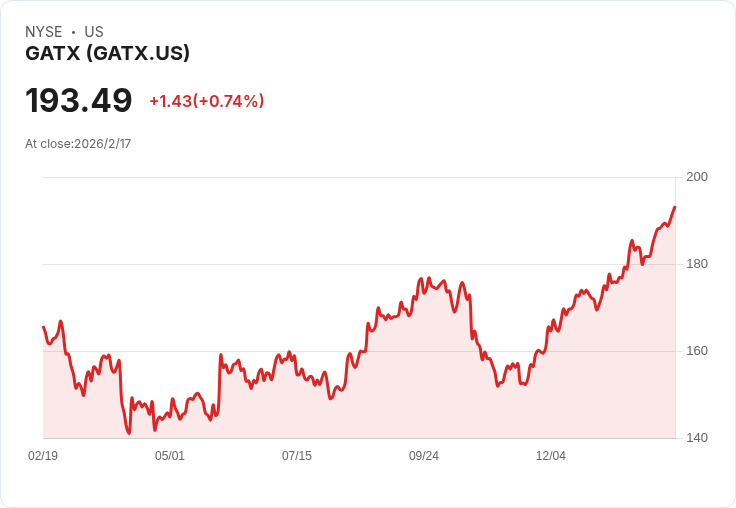Click the lowest dip of the price line
This screenshot has width=736, height=508.
tap(129, 433)
